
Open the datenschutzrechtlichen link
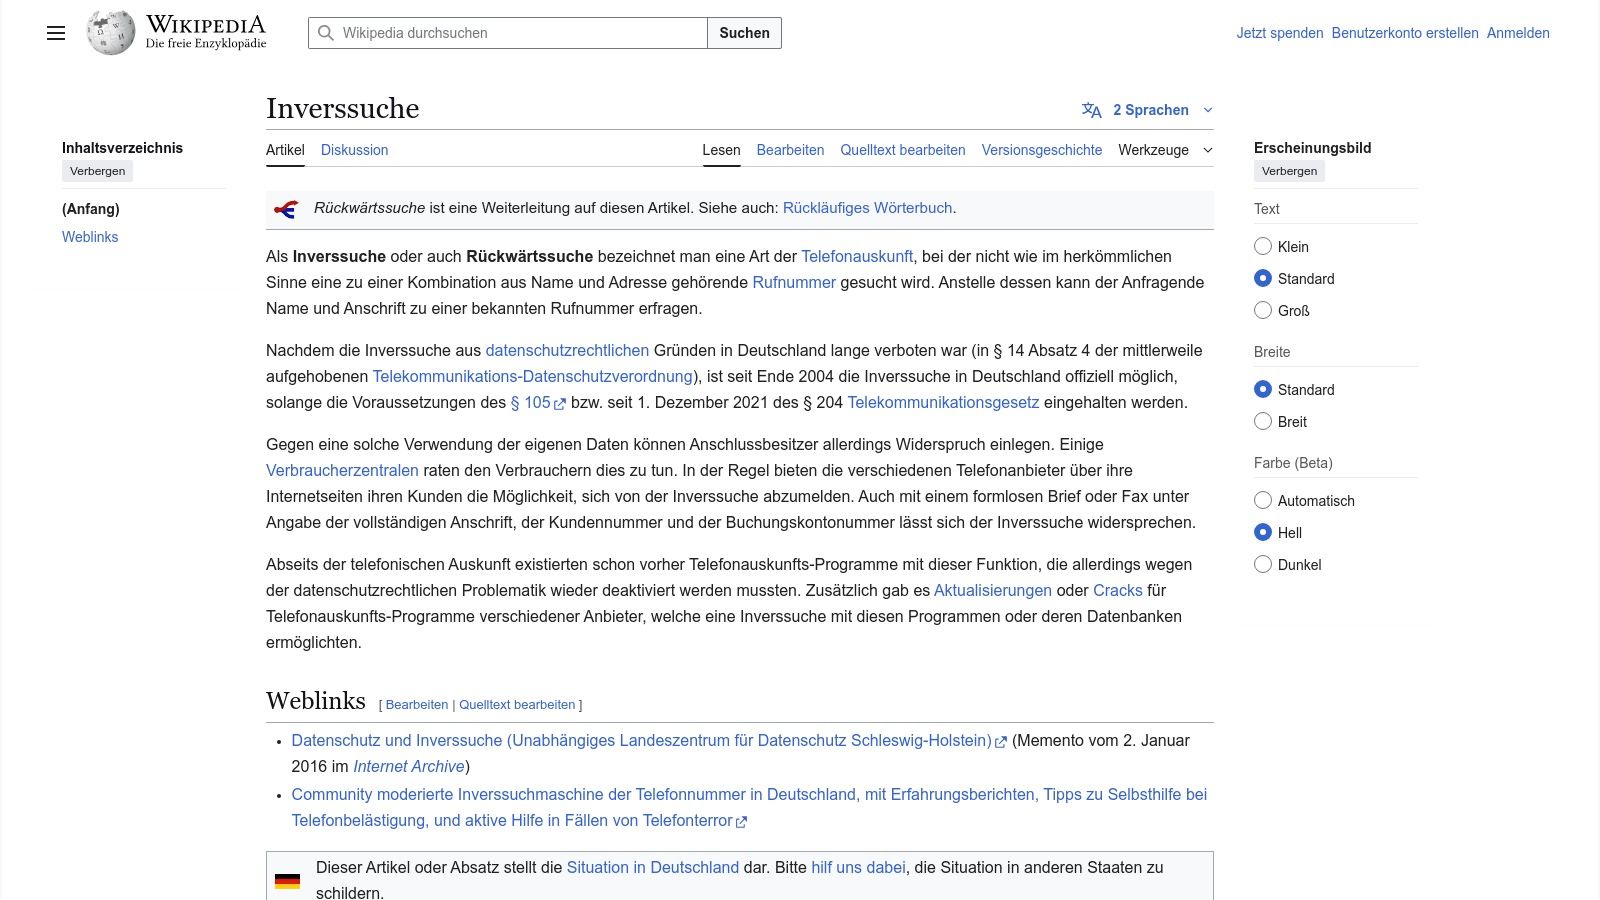click(x=567, y=350)
